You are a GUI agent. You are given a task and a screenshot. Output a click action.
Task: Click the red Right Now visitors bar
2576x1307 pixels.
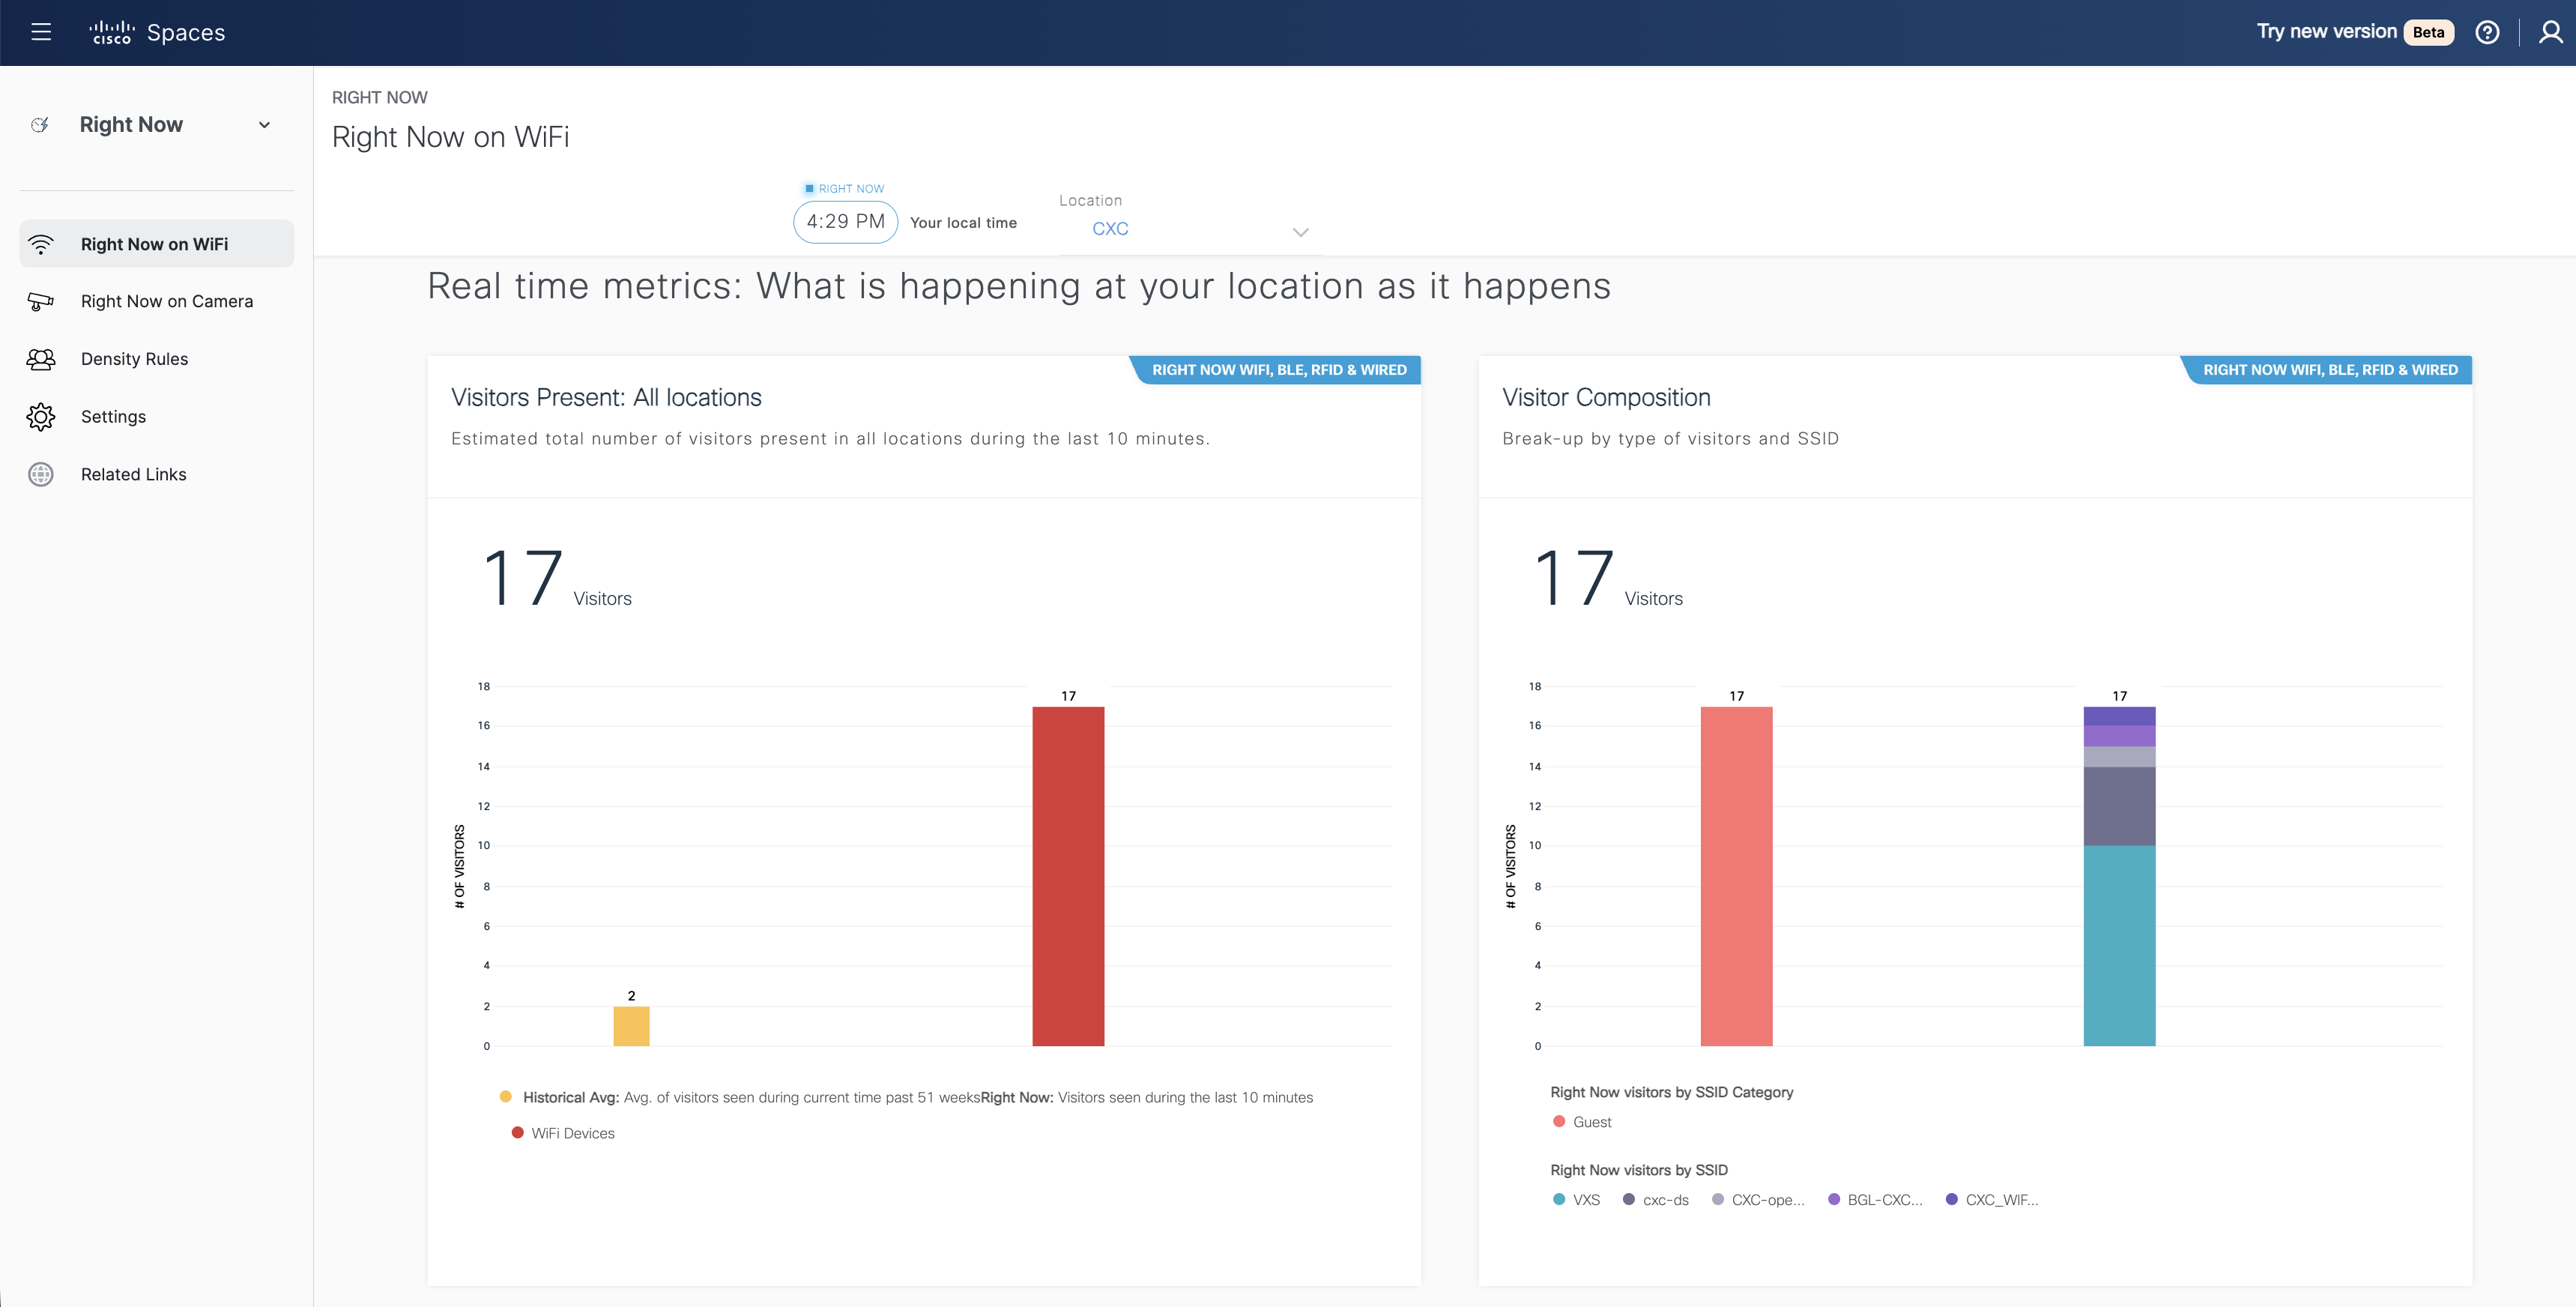(1068, 876)
